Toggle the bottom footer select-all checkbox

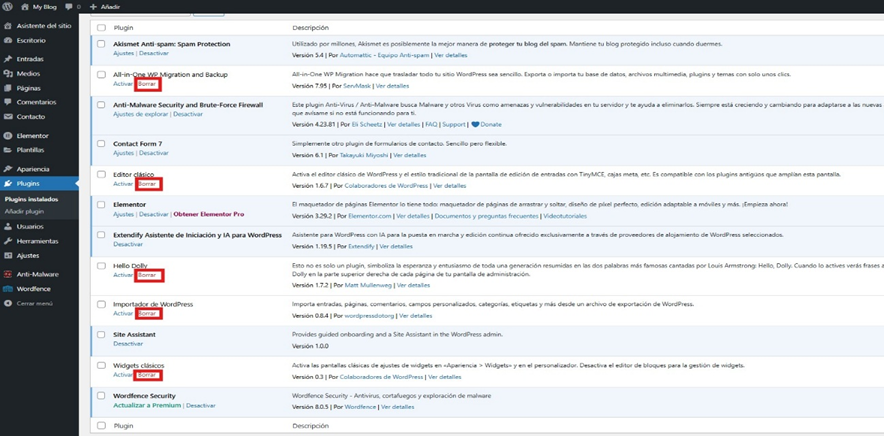pos(101,426)
